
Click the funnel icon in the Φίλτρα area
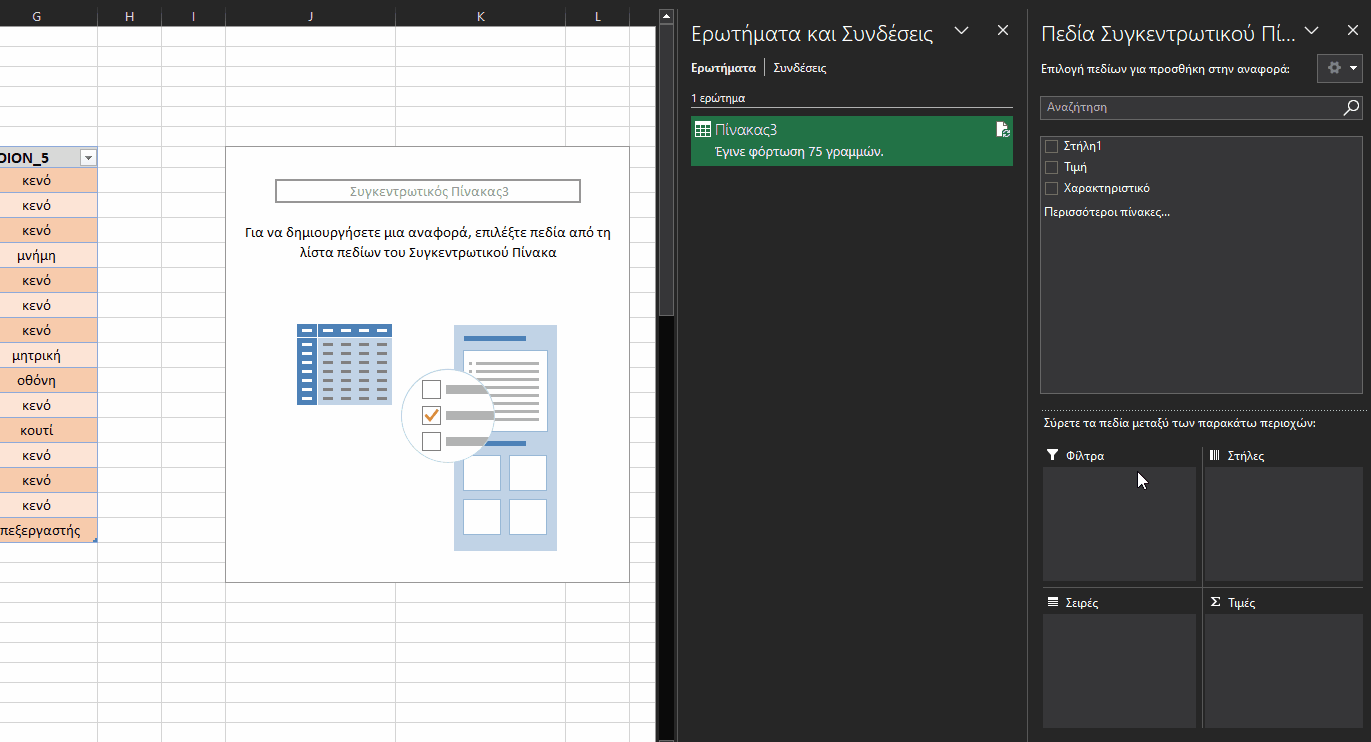click(1051, 454)
